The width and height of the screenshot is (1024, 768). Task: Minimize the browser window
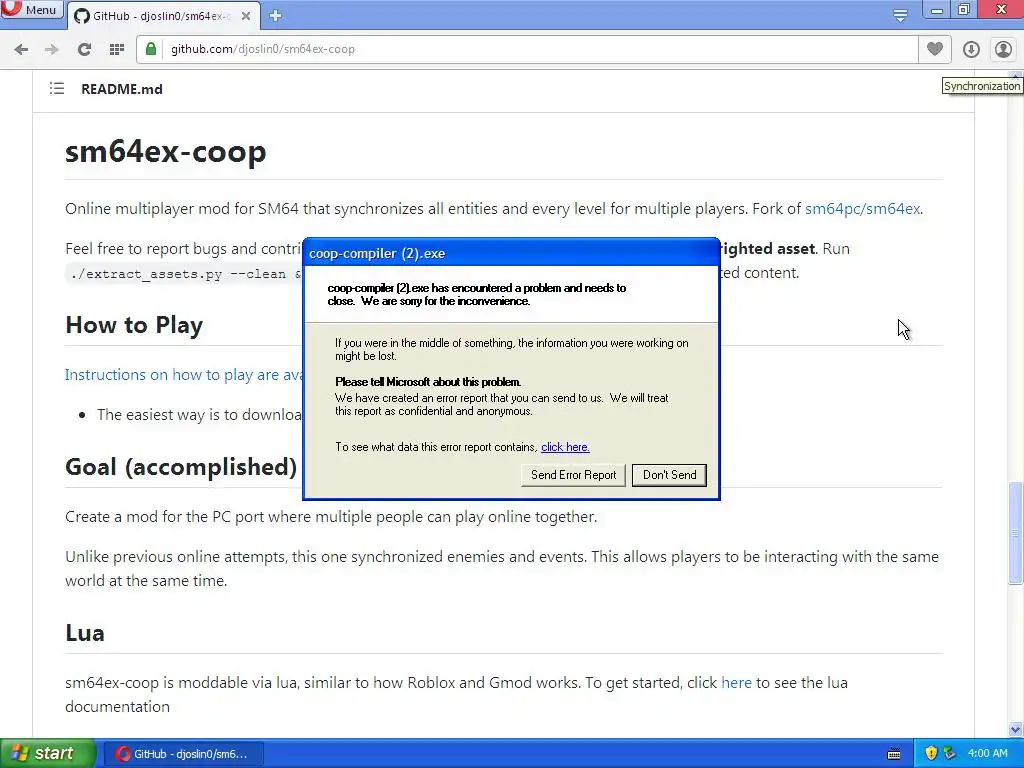point(936,10)
